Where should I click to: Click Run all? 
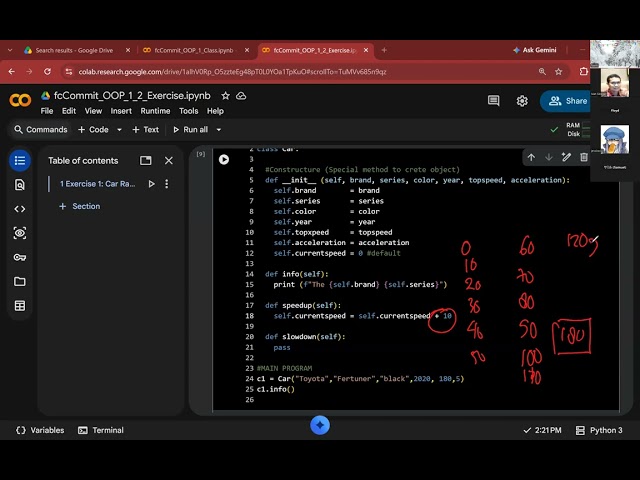coord(190,130)
